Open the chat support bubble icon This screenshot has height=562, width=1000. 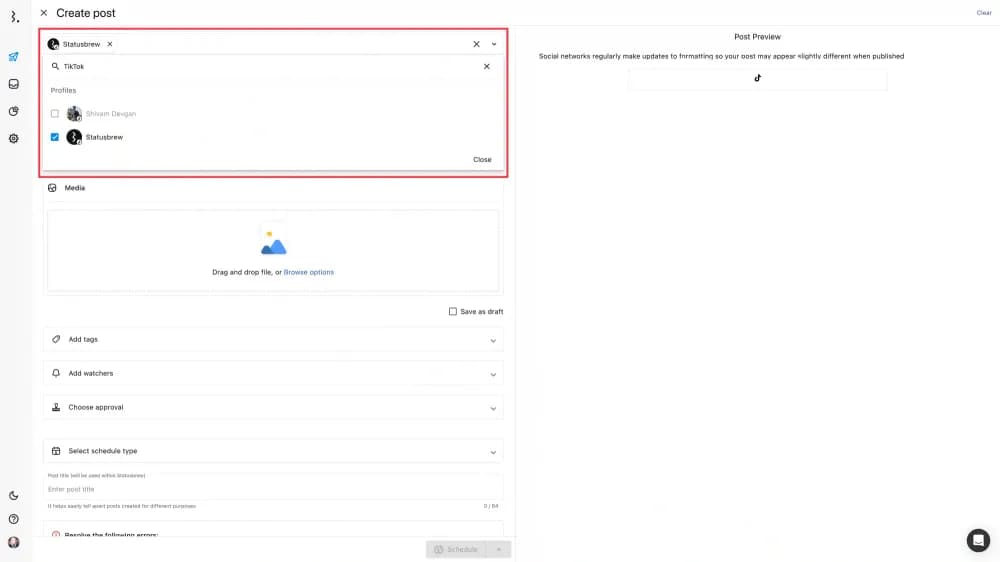(978, 540)
